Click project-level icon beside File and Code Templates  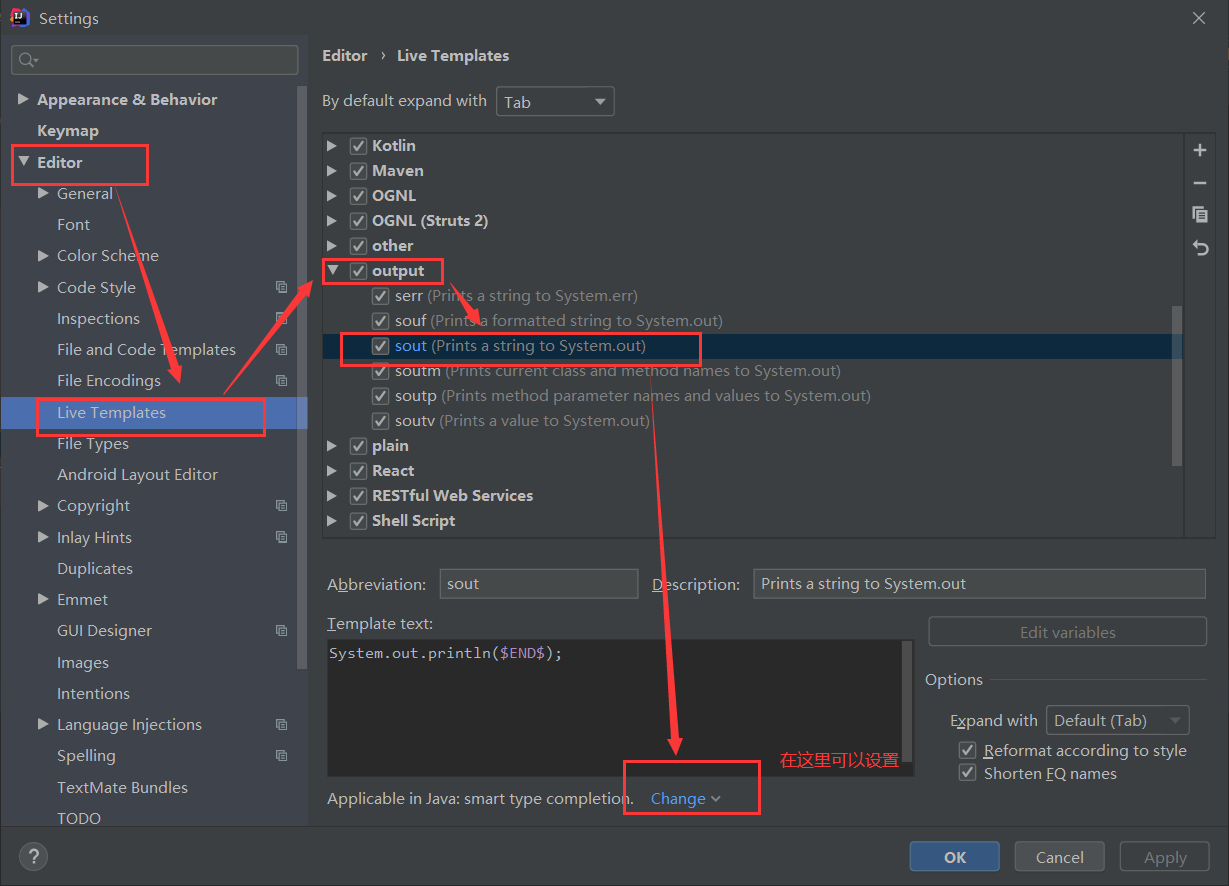point(281,349)
